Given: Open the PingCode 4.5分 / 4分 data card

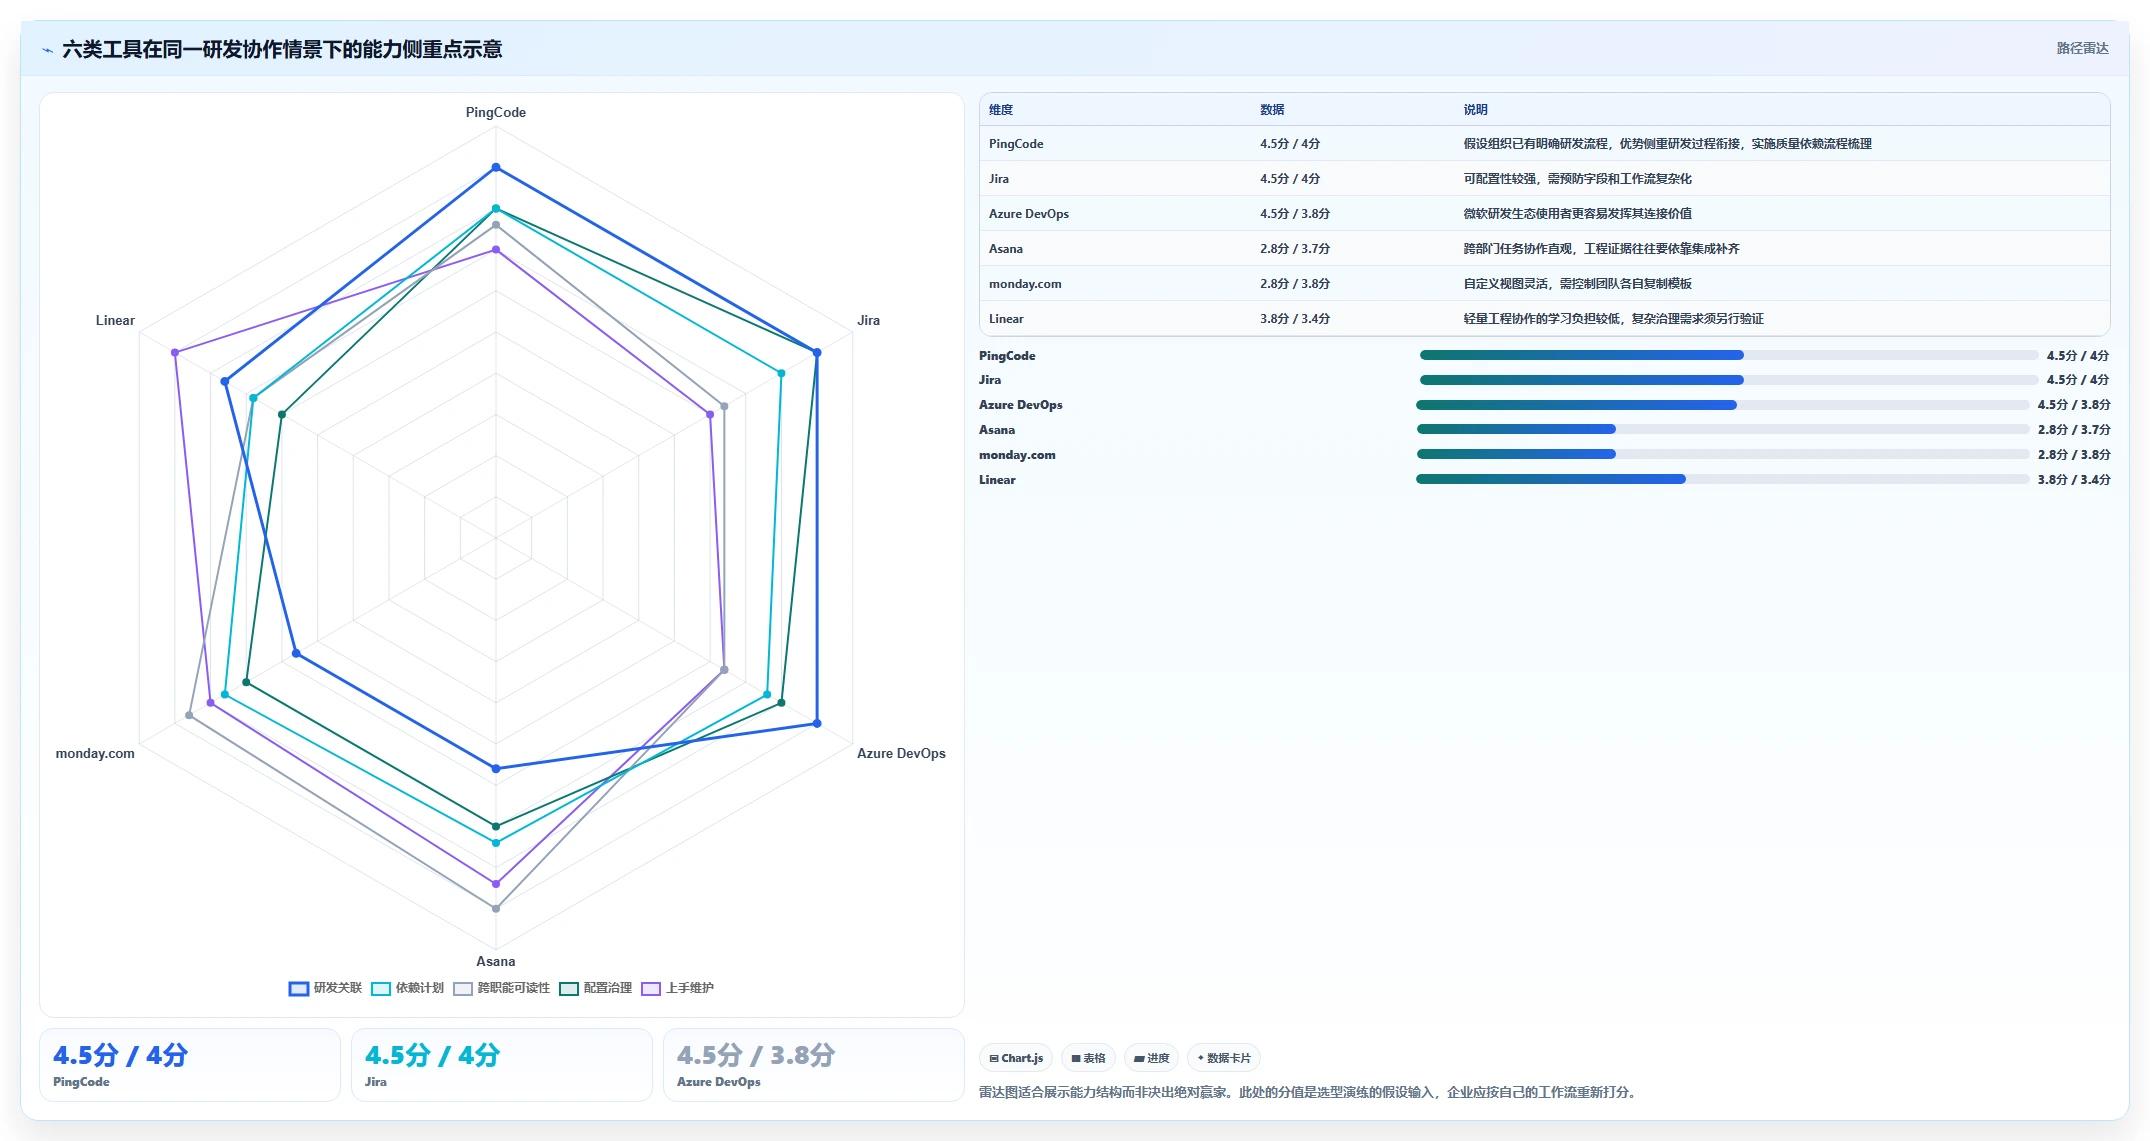Looking at the screenshot, I should (190, 1065).
